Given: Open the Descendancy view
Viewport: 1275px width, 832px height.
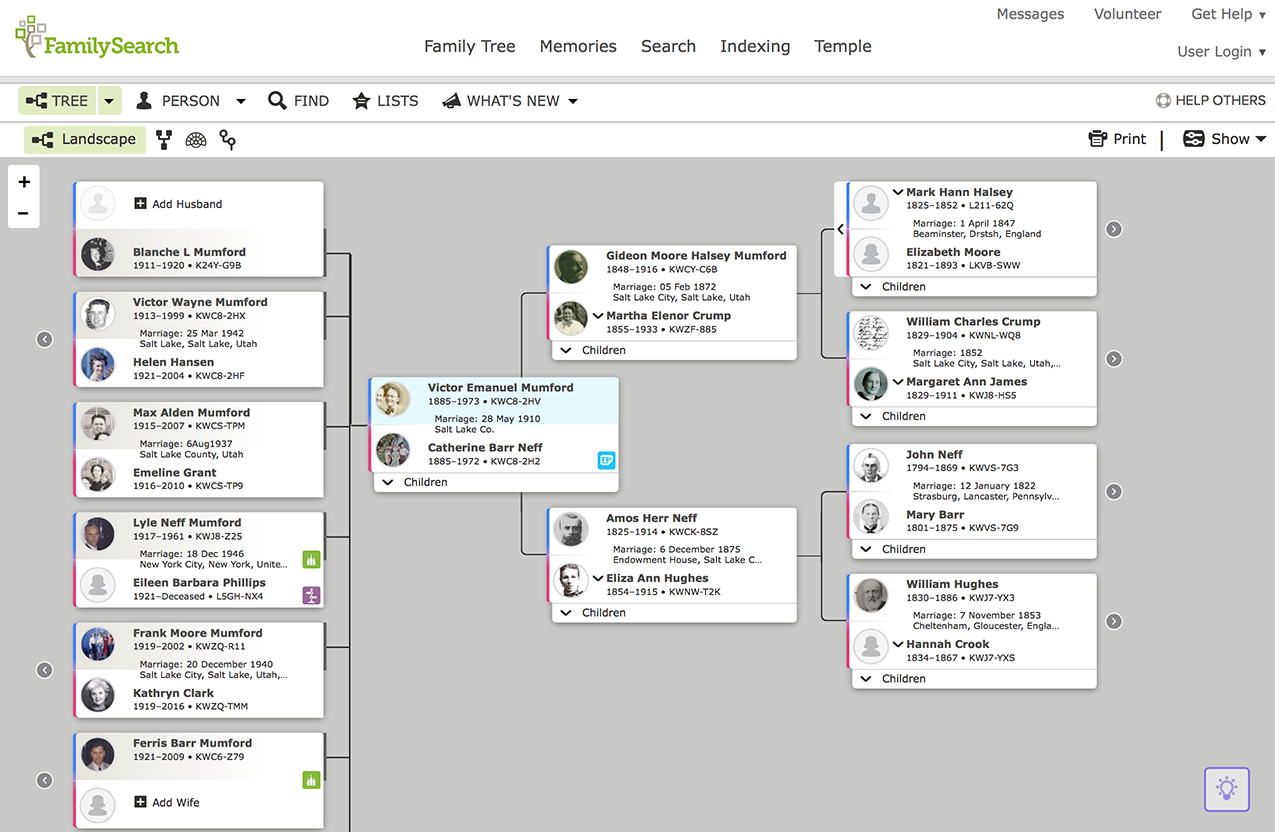Looking at the screenshot, I should [227, 140].
